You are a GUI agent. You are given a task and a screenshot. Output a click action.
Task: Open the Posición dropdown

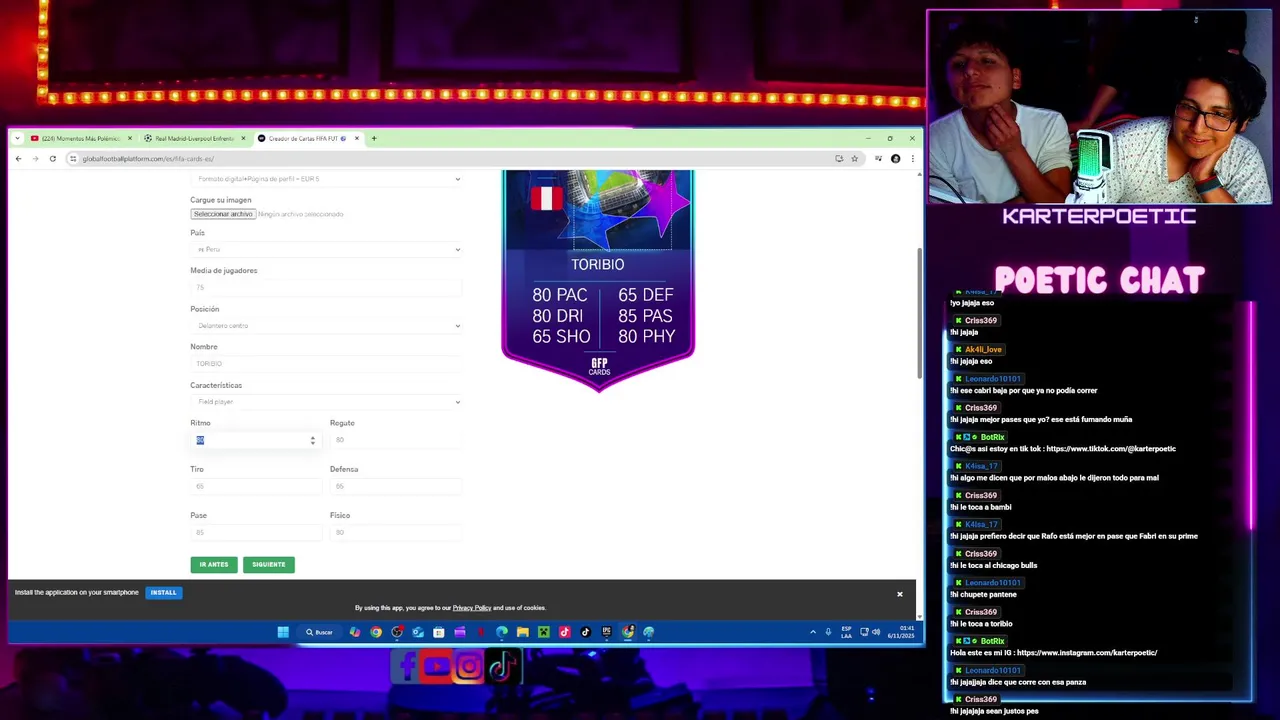point(326,325)
